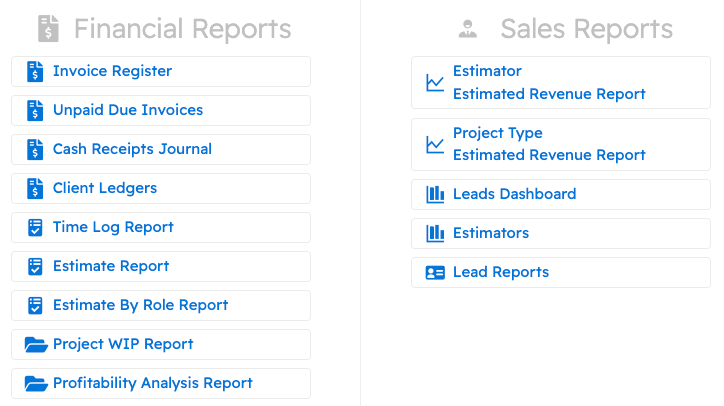This screenshot has width=724, height=406.
Task: Click the folder icon next to Project WIP Report
Action: coord(36,344)
